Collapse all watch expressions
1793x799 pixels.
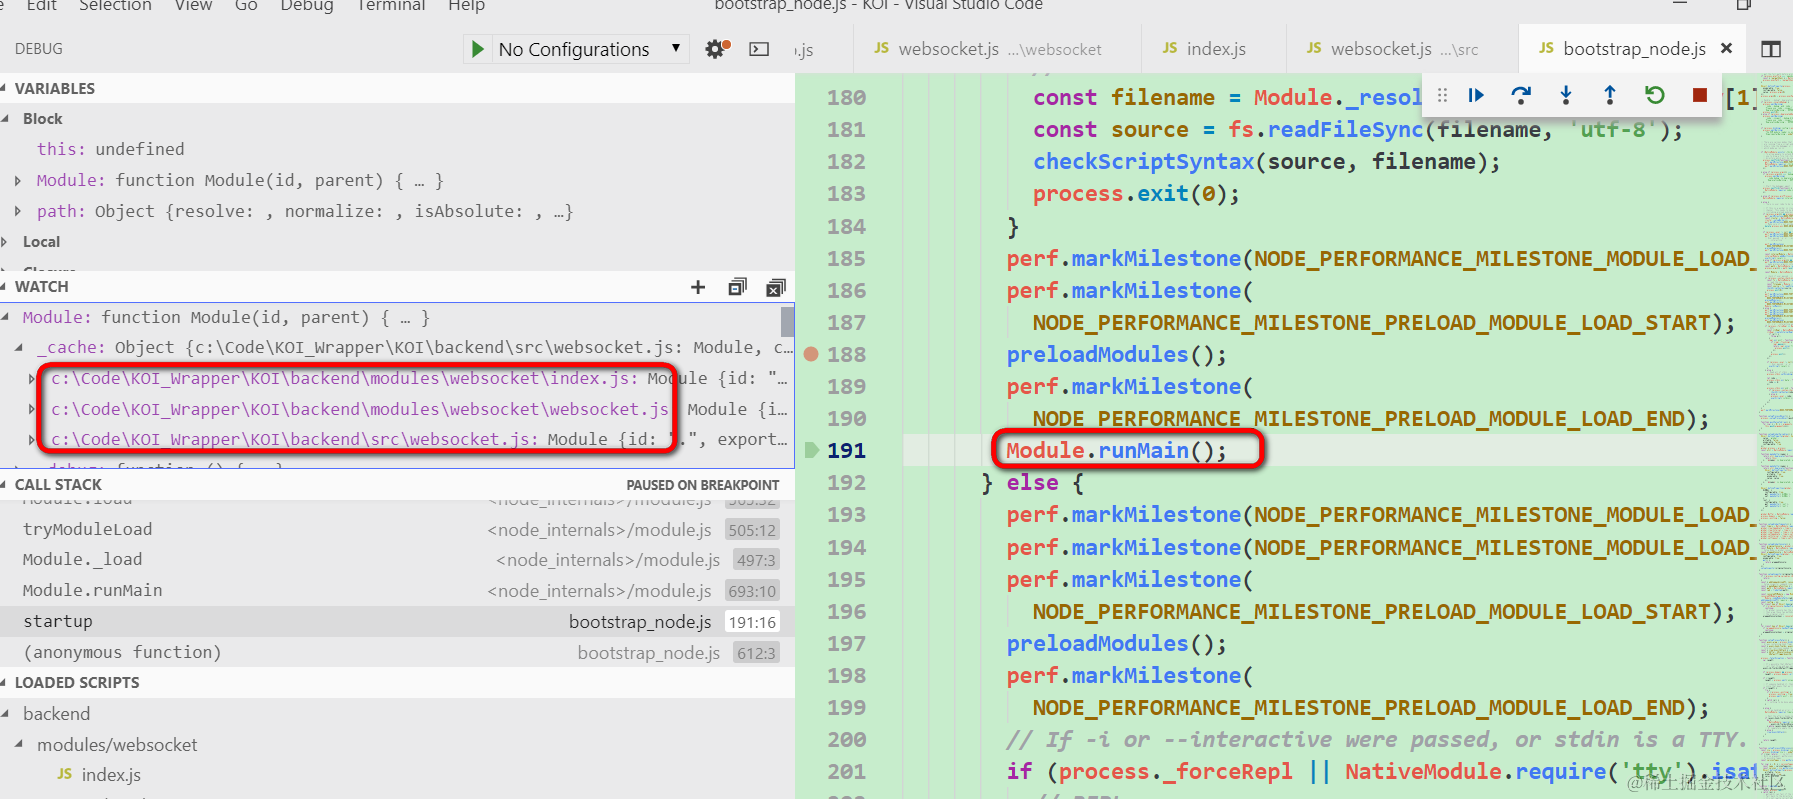737,287
